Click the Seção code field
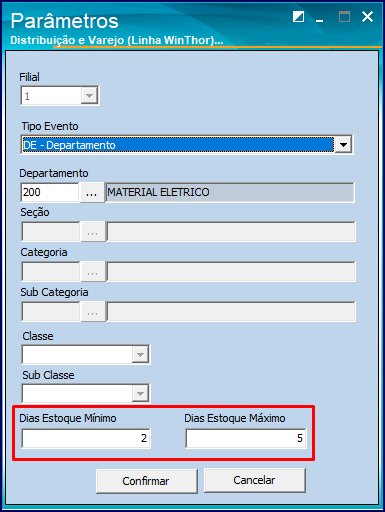The image size is (385, 512). (x=51, y=231)
